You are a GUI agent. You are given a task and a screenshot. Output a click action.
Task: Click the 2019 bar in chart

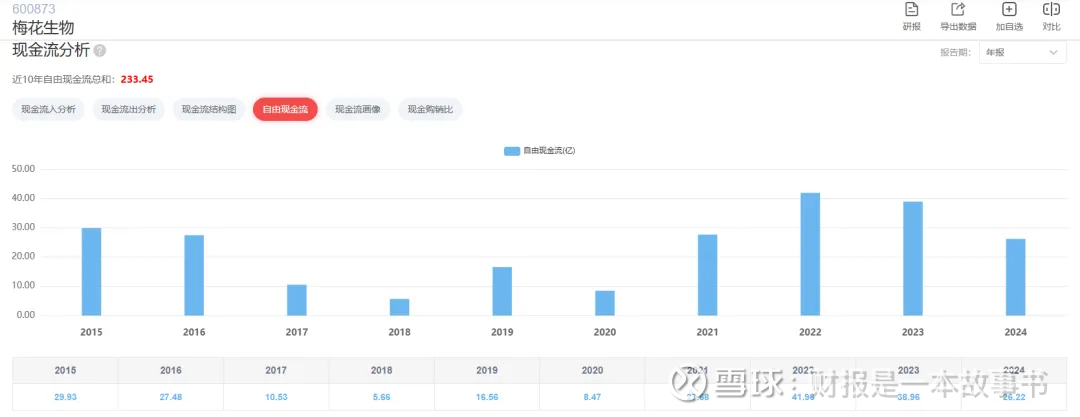(502, 291)
